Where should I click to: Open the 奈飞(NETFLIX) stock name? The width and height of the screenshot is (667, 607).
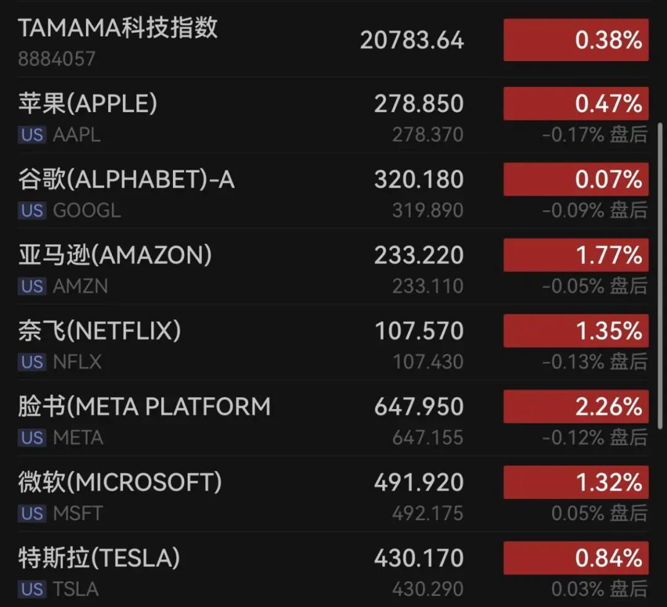[x=99, y=330]
